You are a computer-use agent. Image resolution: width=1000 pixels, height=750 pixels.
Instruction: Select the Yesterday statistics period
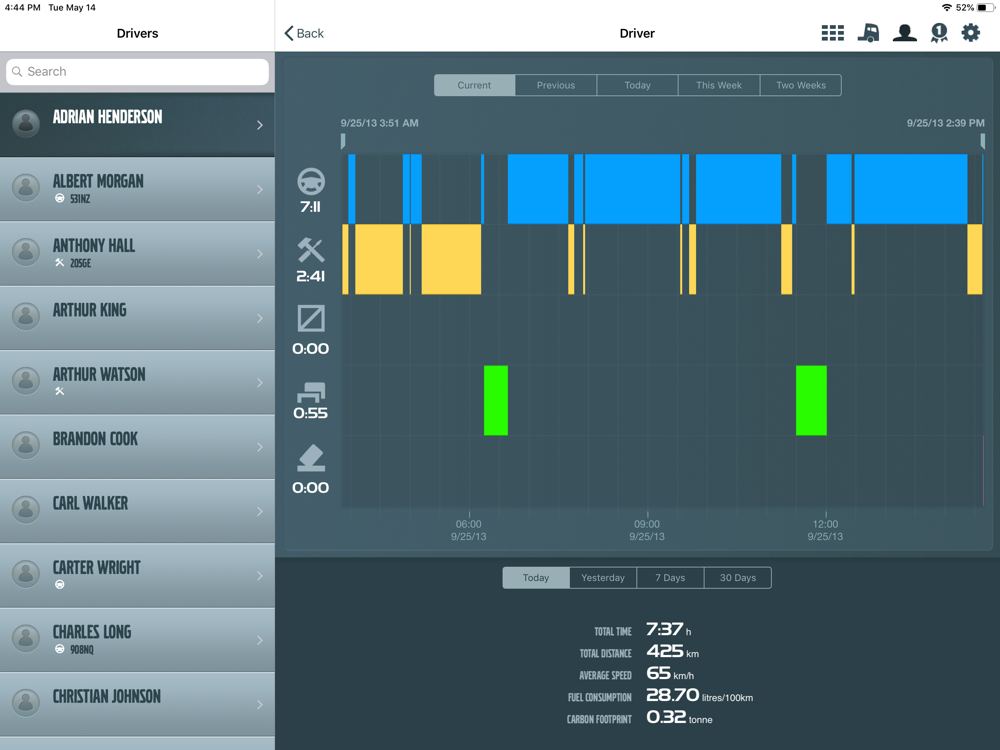pyautogui.click(x=603, y=578)
